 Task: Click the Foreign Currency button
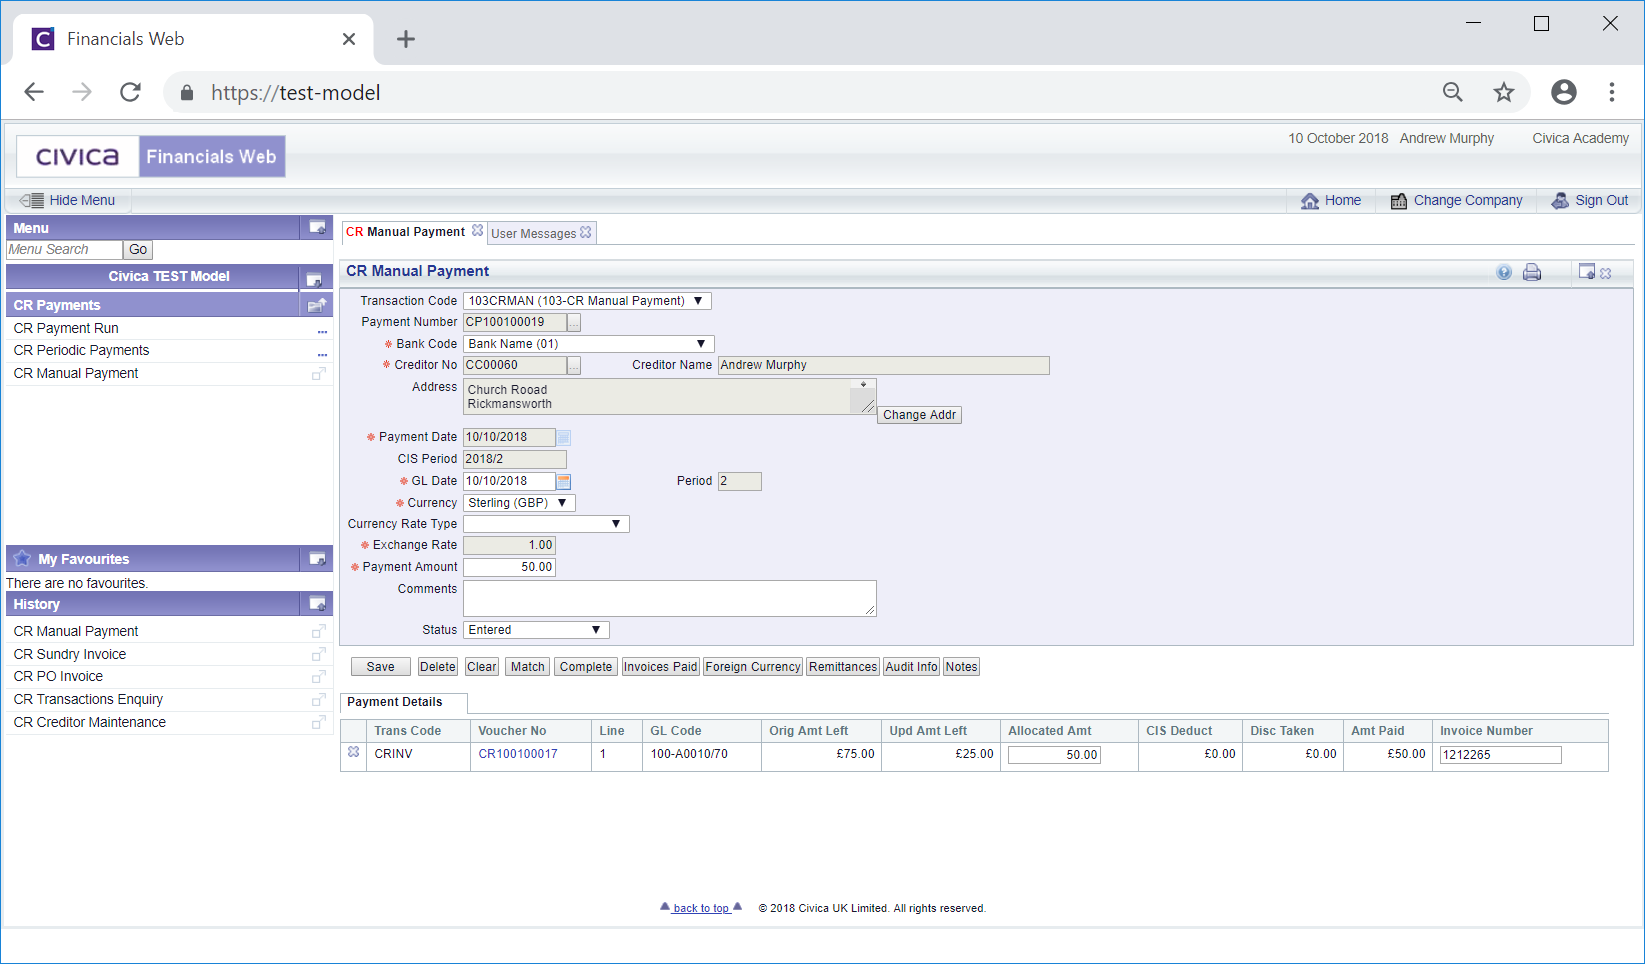click(753, 667)
